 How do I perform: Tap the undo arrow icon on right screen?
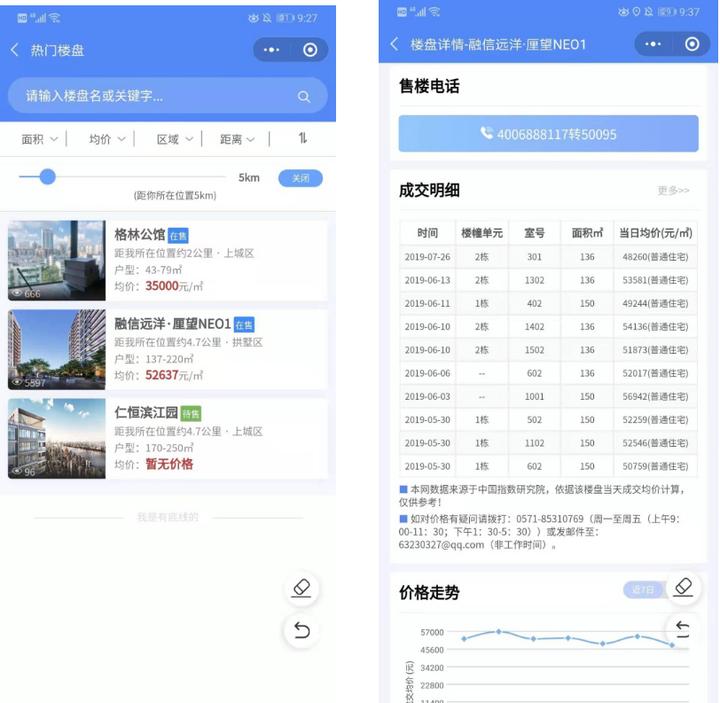click(x=682, y=629)
